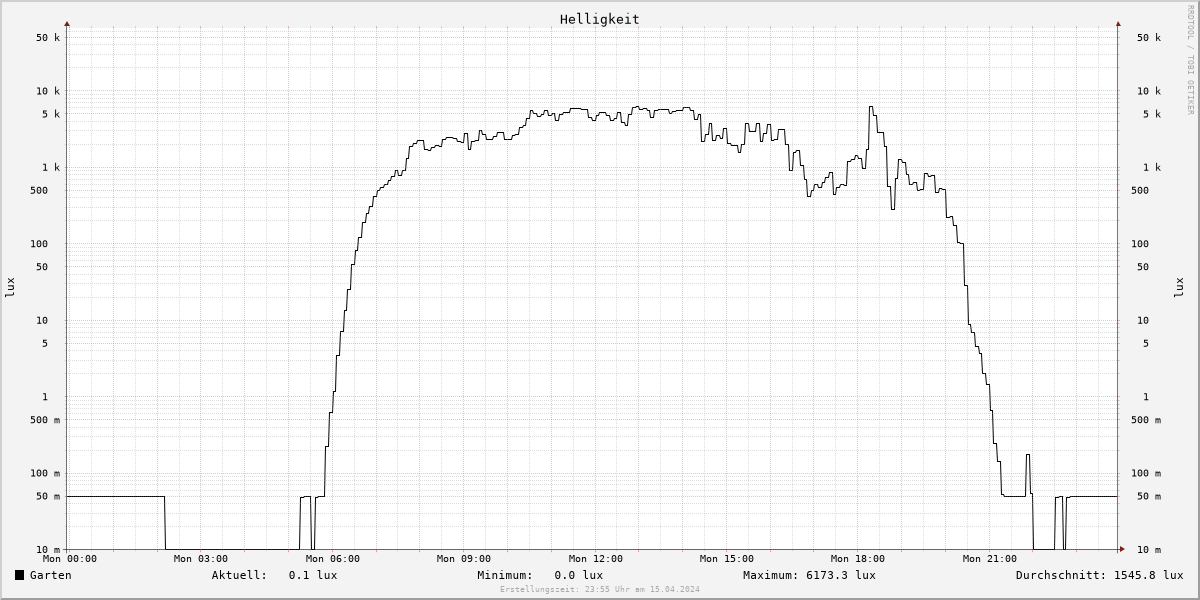Screen dimensions: 1200x600
Task: Pick the "Mon 09:00" time axis label
Action: (464, 559)
